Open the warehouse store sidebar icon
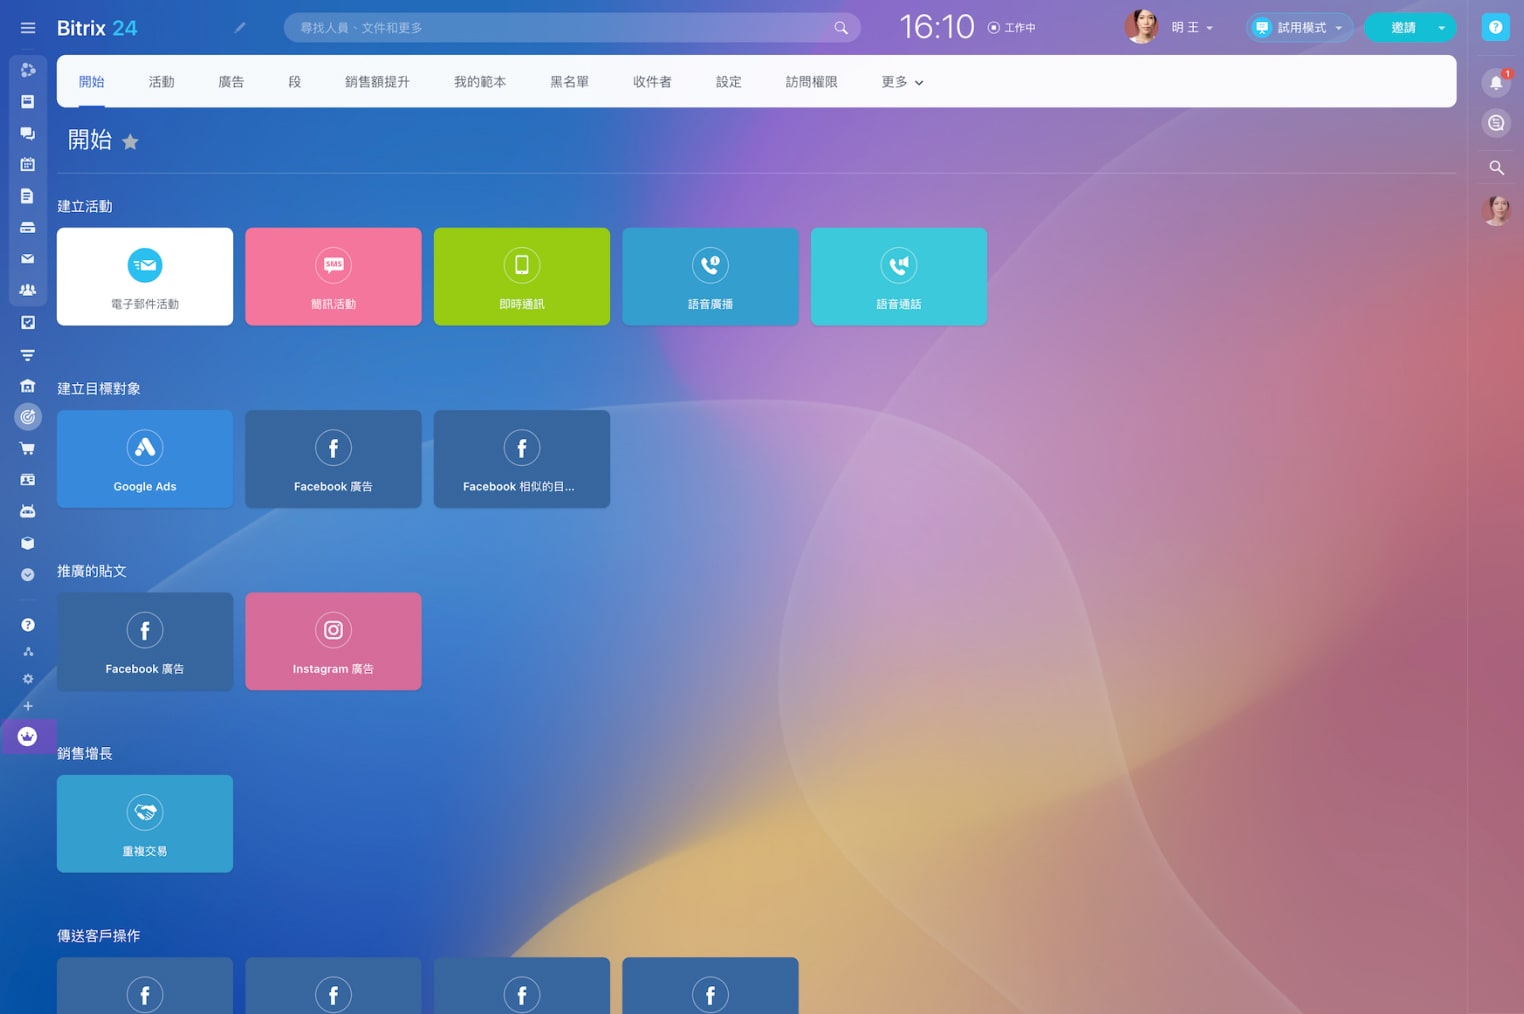The height and width of the screenshot is (1014, 1524). tap(28, 386)
